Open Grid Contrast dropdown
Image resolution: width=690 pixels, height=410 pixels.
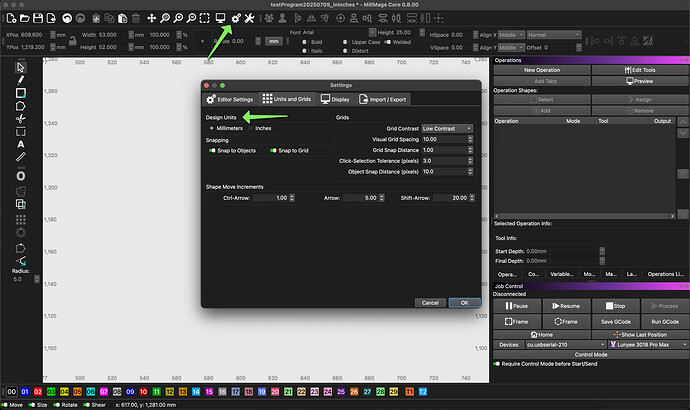[446, 128]
